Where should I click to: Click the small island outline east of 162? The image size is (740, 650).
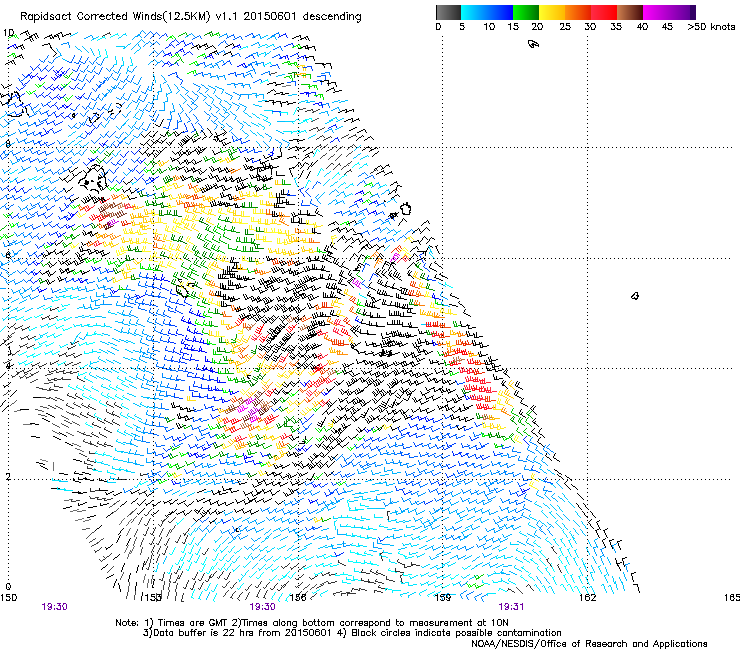tap(635, 296)
